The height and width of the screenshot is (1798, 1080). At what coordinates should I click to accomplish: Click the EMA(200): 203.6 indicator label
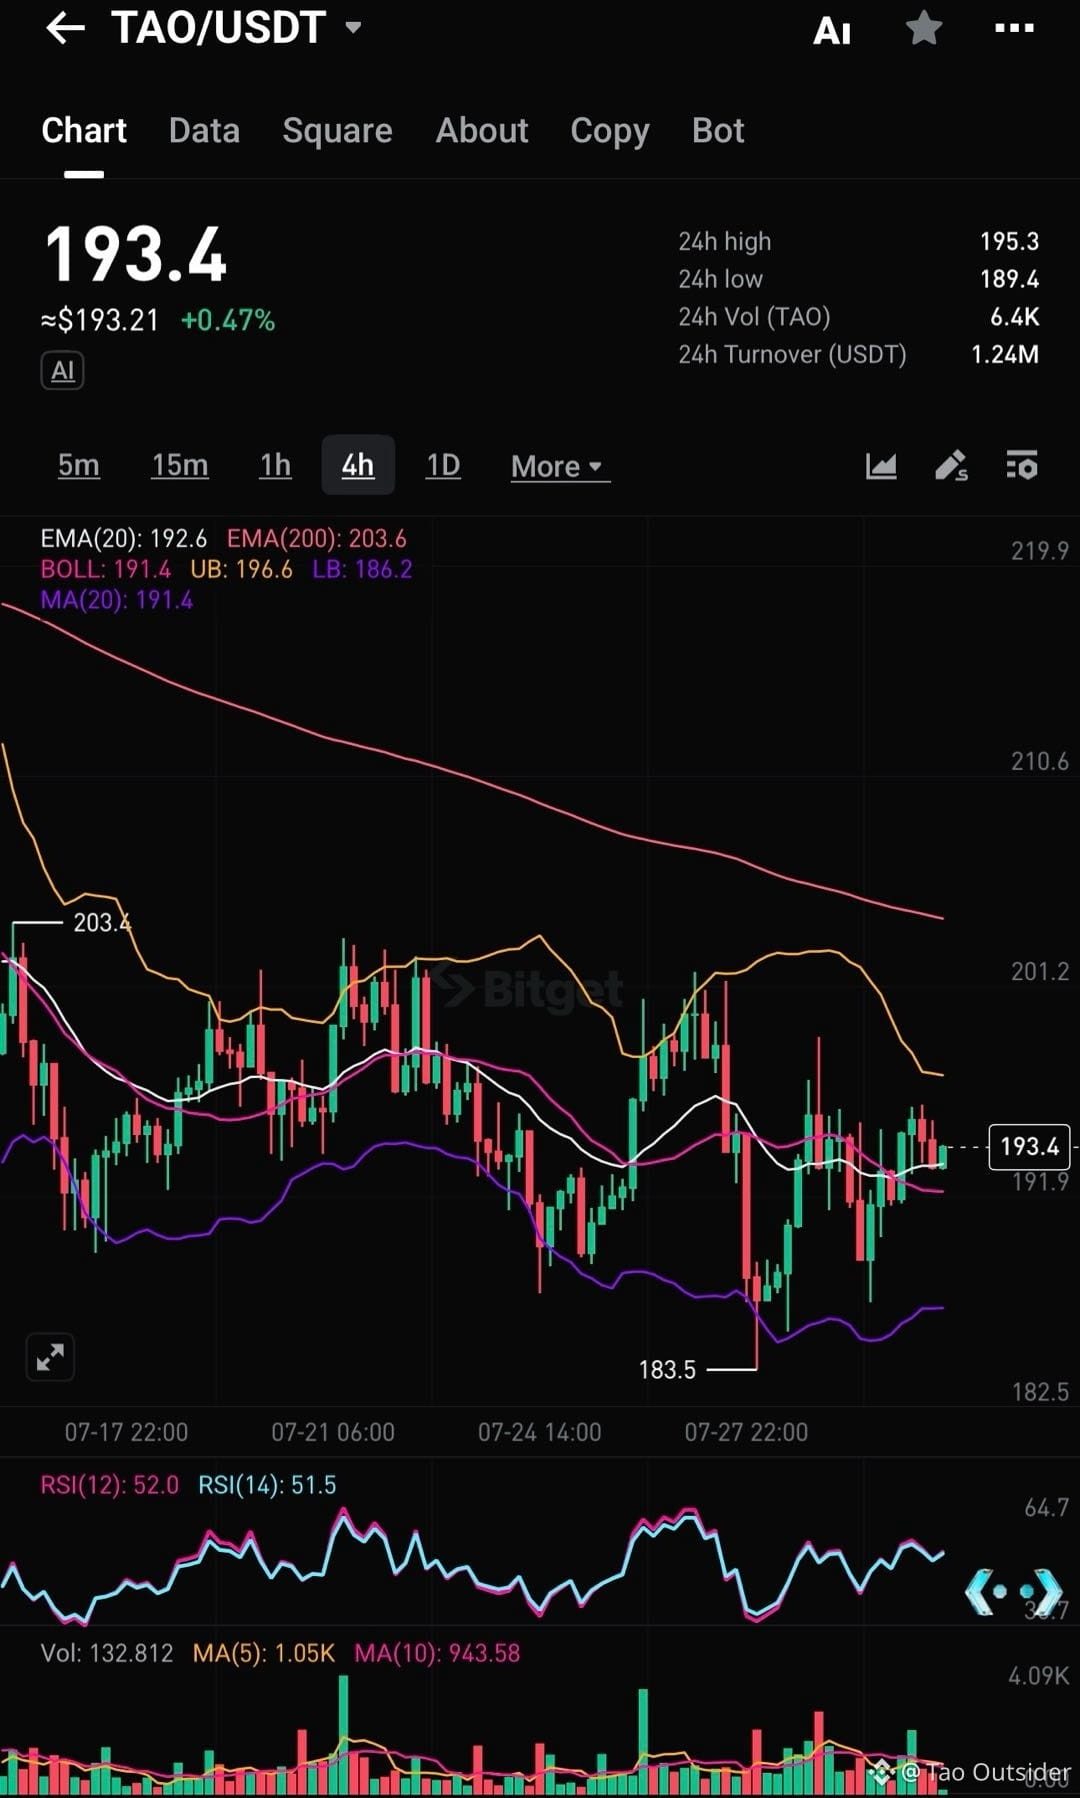317,539
